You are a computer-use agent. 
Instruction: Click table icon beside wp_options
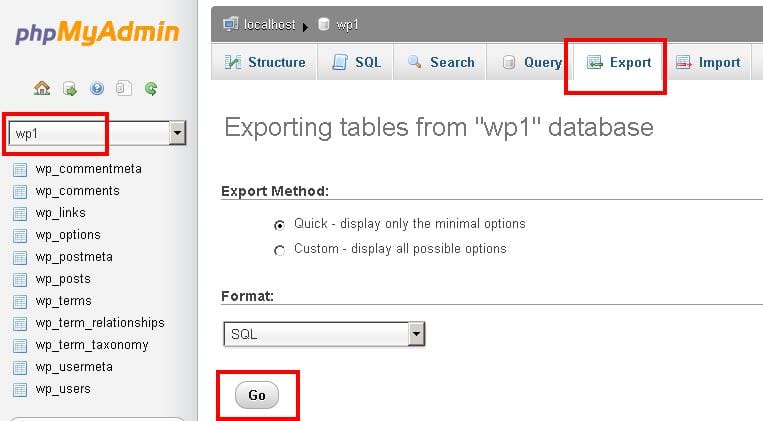pyautogui.click(x=20, y=236)
